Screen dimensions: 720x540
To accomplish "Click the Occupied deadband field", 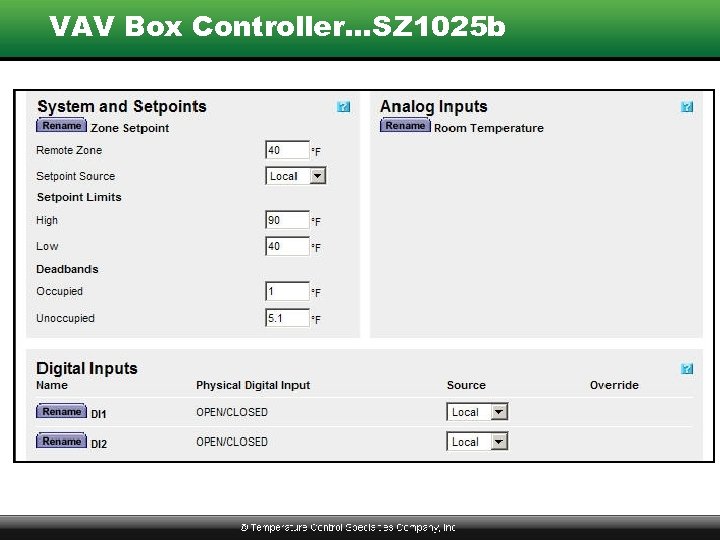I will click(287, 291).
